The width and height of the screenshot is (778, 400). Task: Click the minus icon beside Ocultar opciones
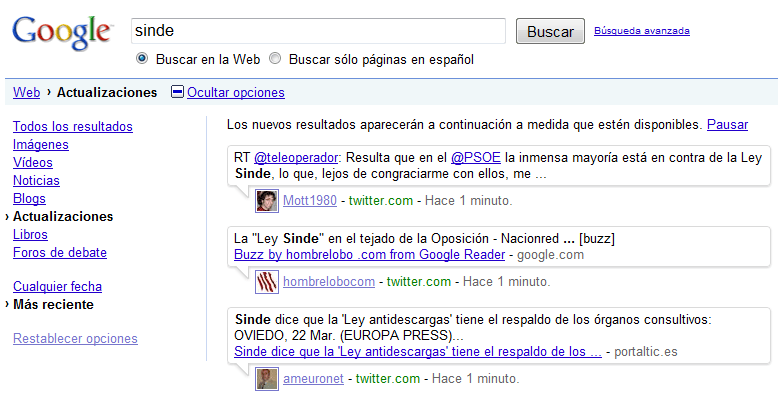(177, 92)
